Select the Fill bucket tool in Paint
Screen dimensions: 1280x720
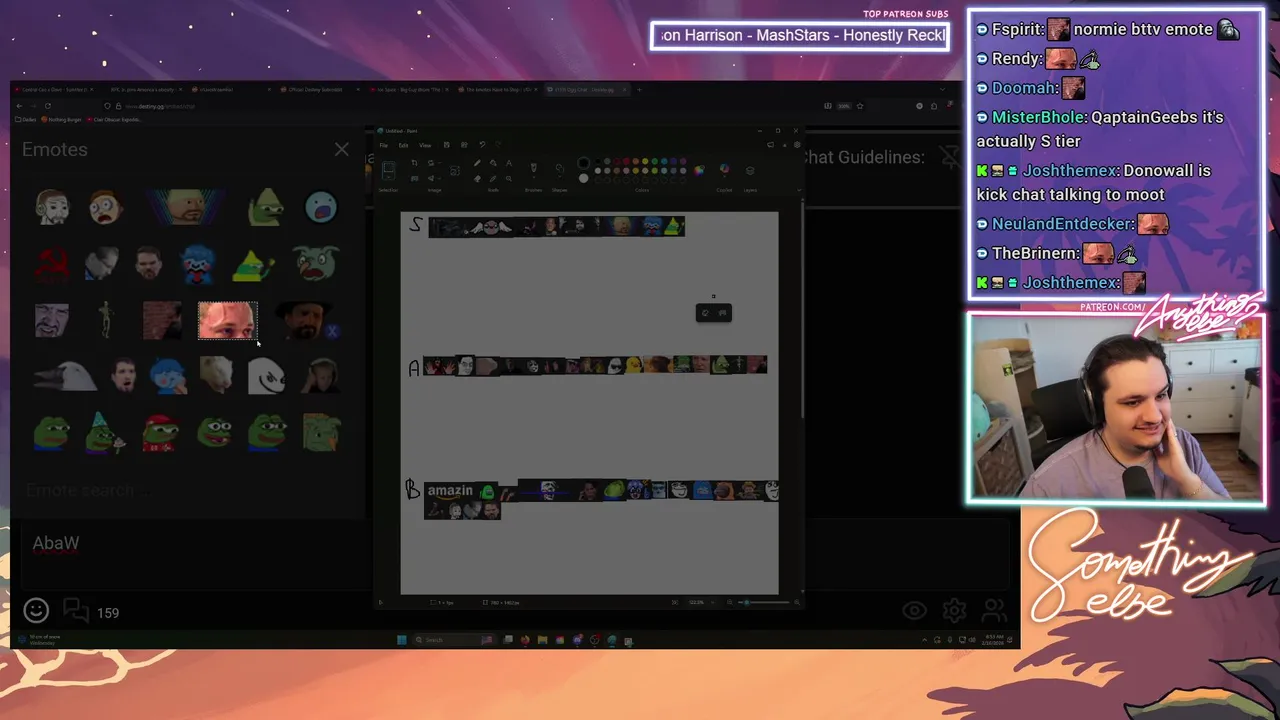pos(493,163)
